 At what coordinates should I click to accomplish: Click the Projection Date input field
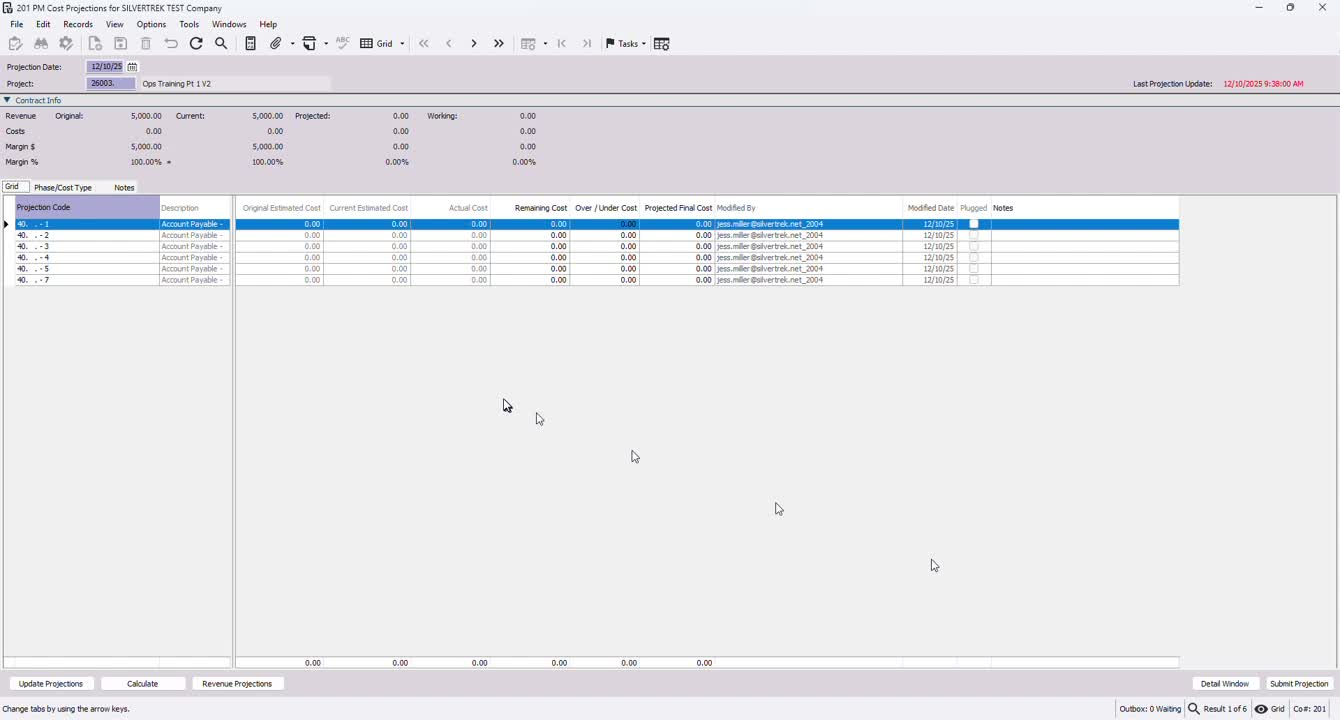(106, 67)
